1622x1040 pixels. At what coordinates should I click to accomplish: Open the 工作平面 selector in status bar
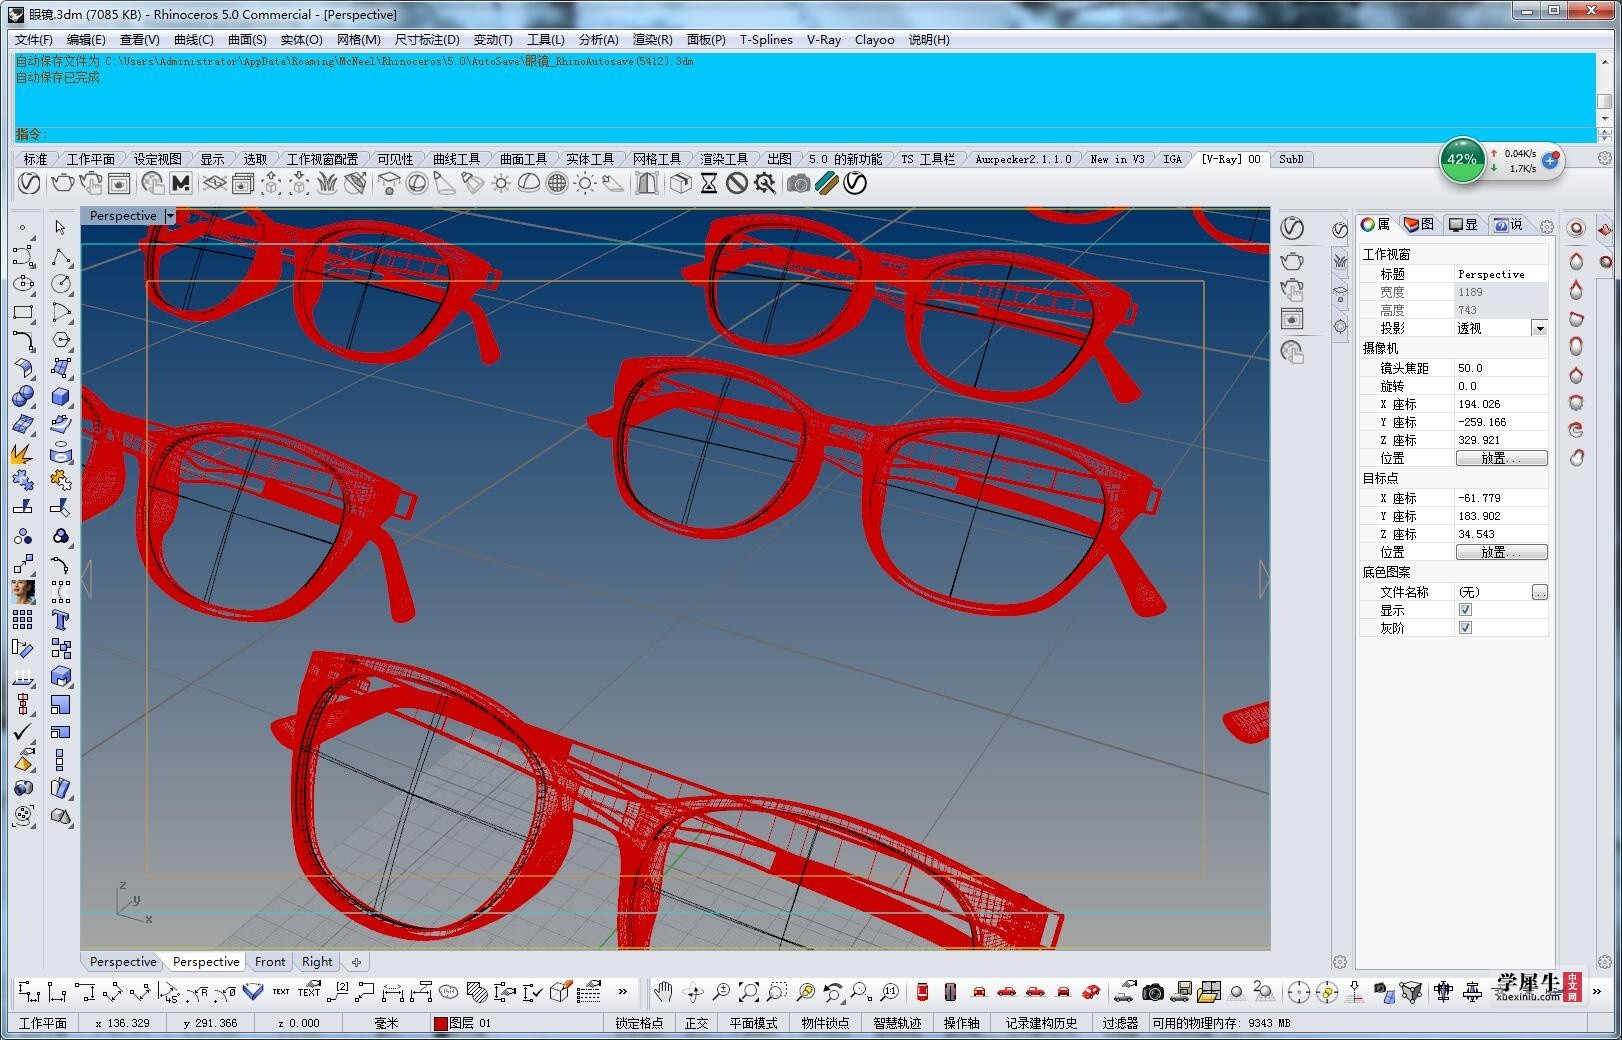pos(43,1023)
